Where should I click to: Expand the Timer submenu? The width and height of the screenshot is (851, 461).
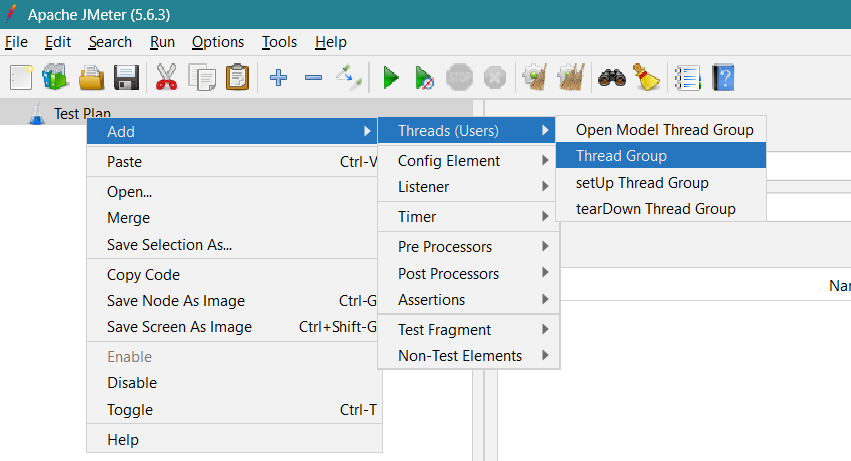pyautogui.click(x=467, y=217)
